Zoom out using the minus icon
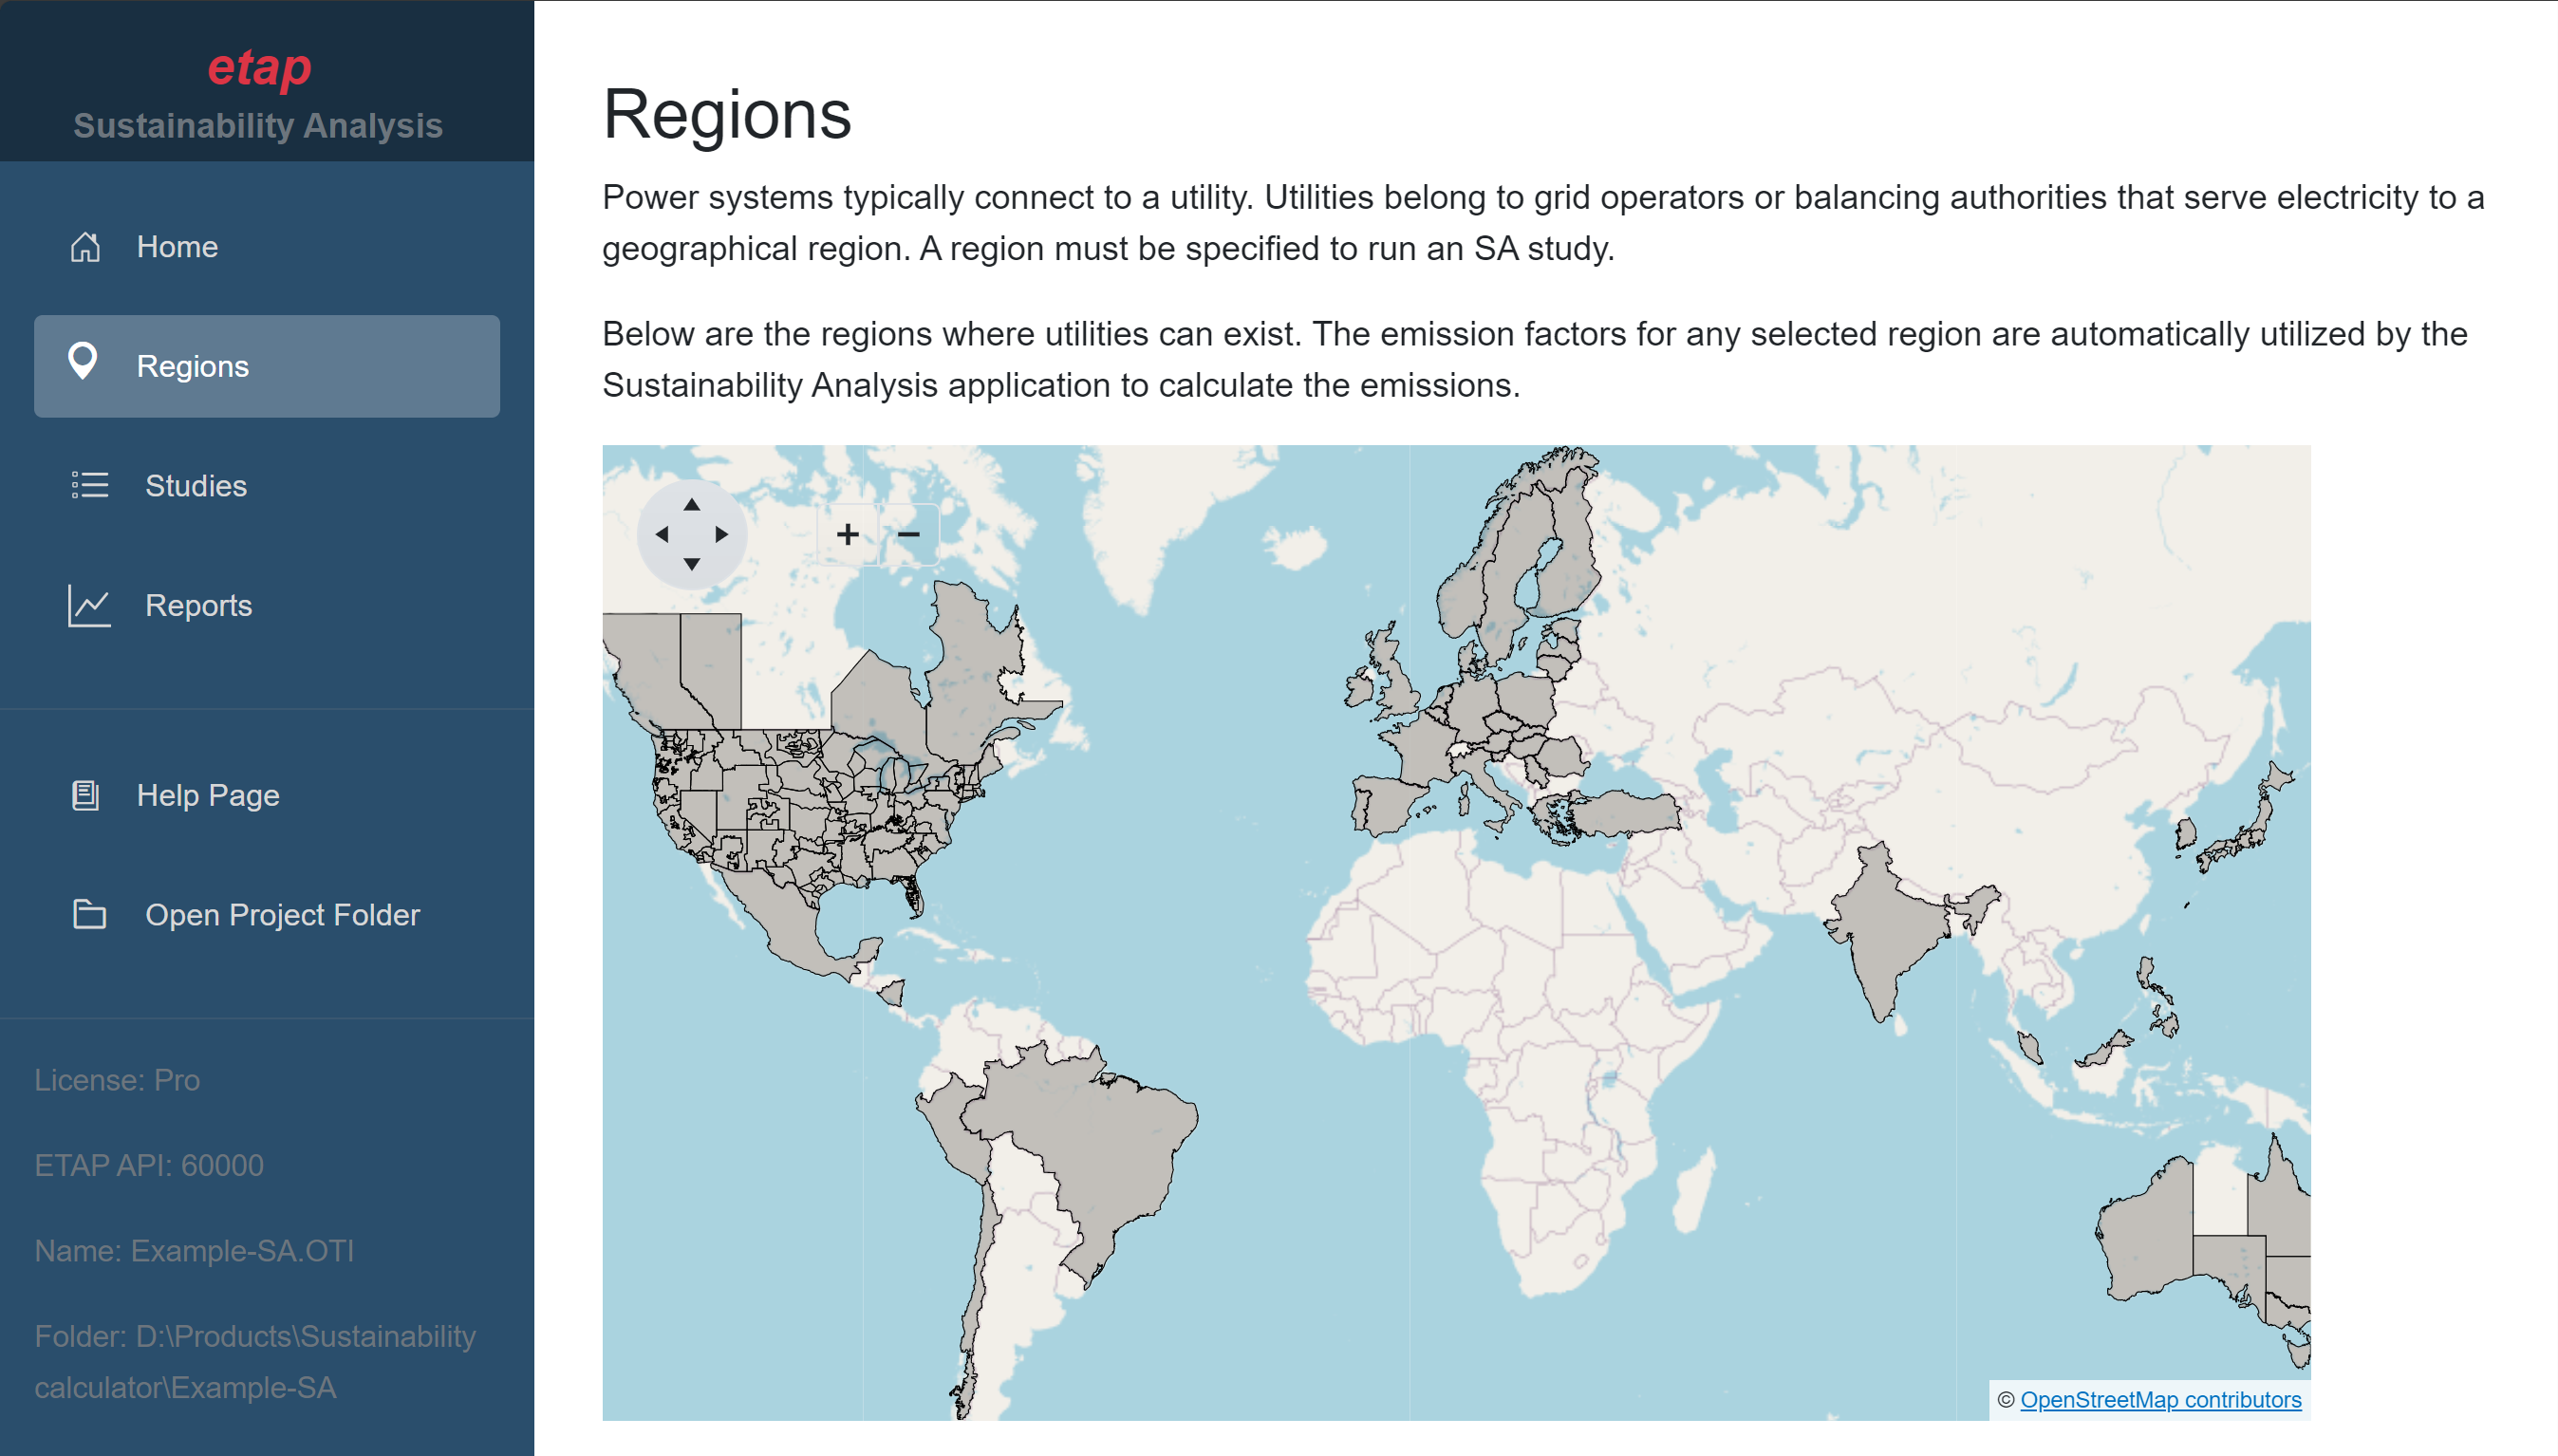Screen dimensions: 2558x1456 coord(910,535)
